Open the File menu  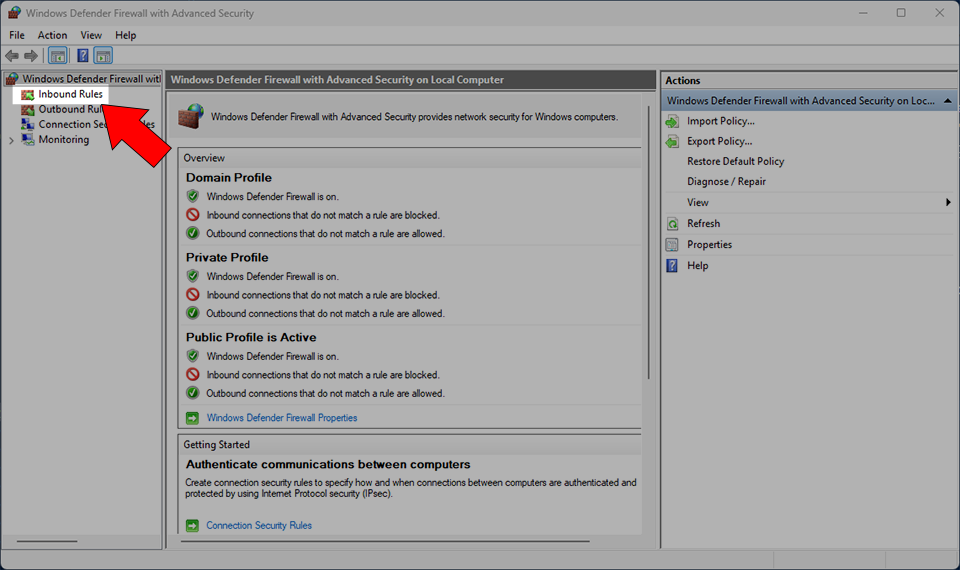pos(17,35)
